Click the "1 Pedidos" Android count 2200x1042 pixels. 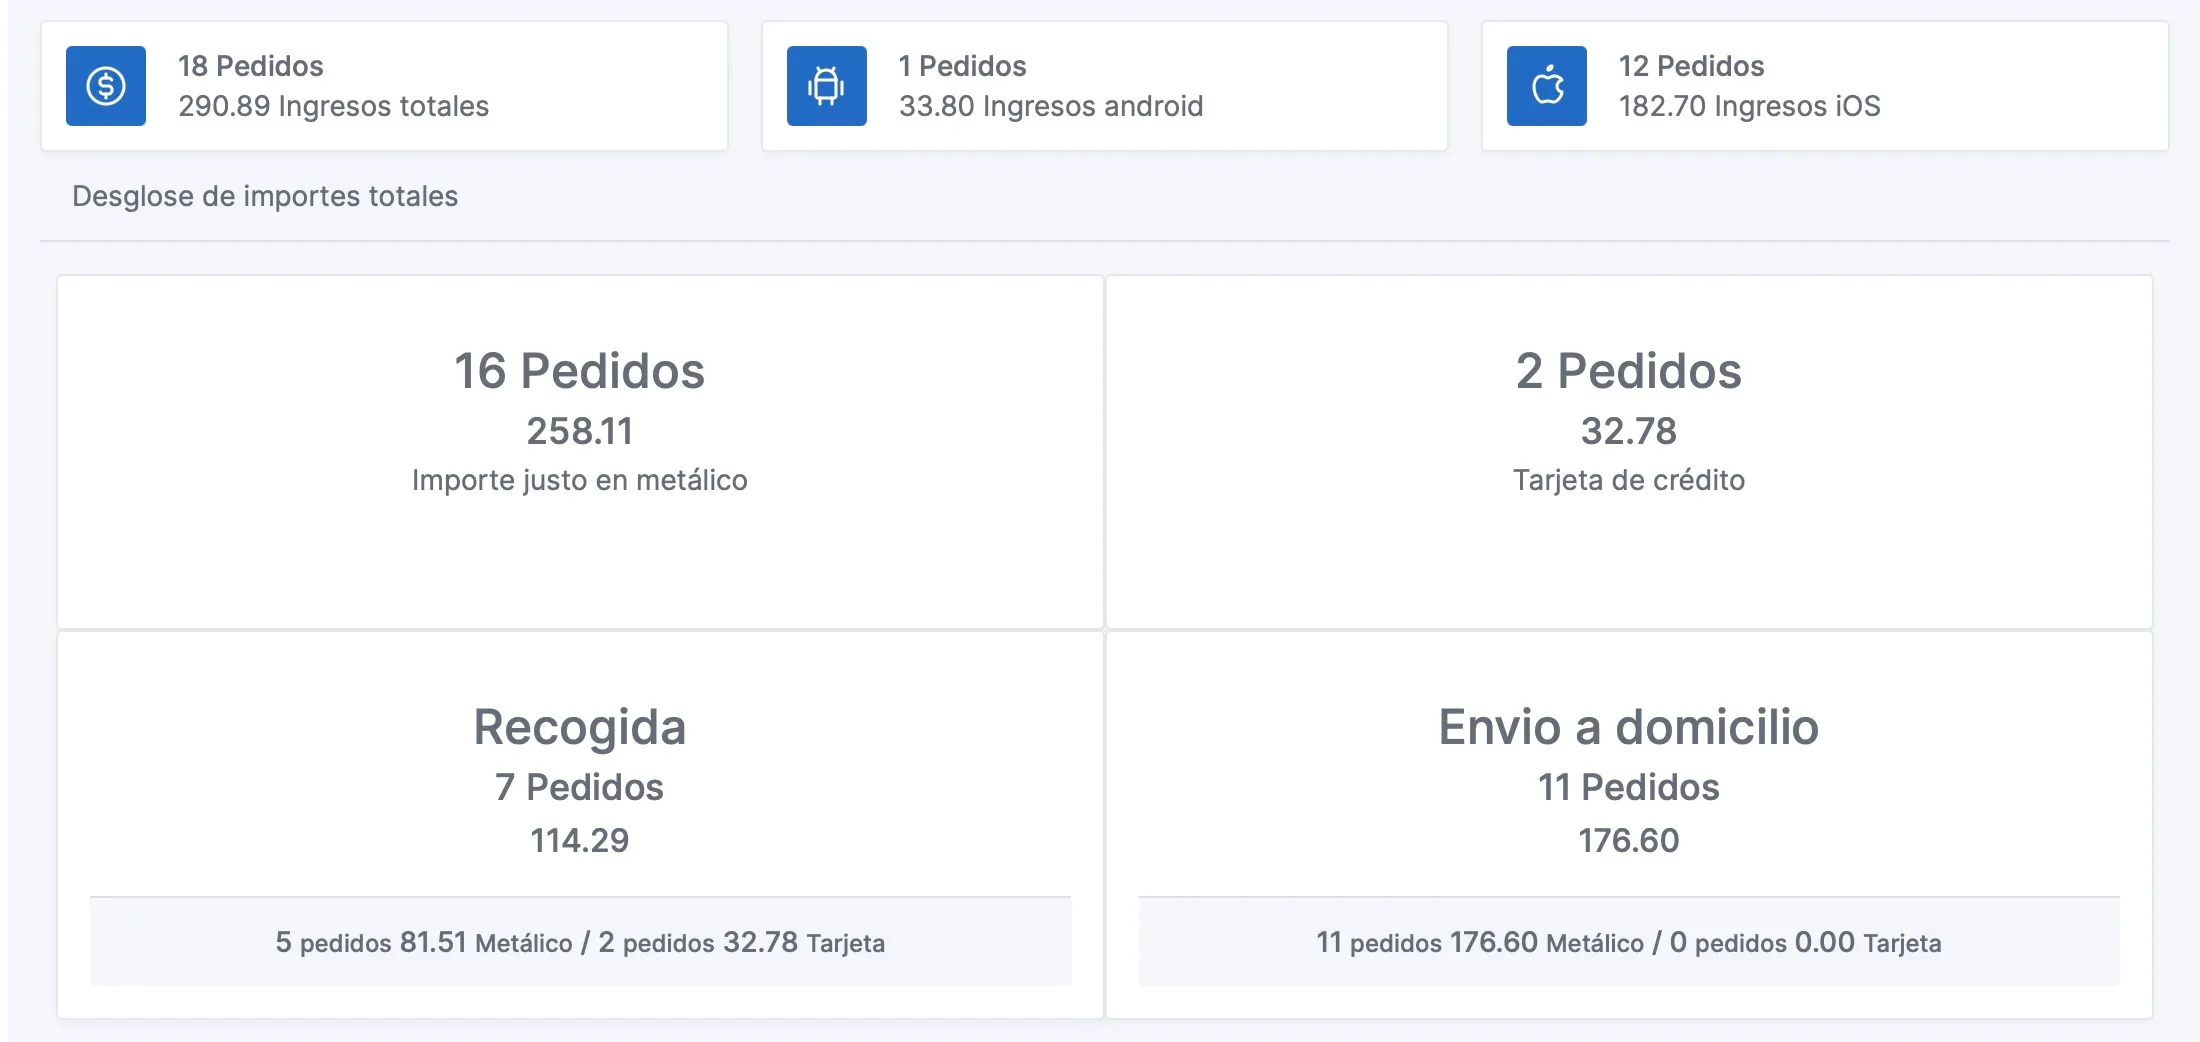(963, 66)
